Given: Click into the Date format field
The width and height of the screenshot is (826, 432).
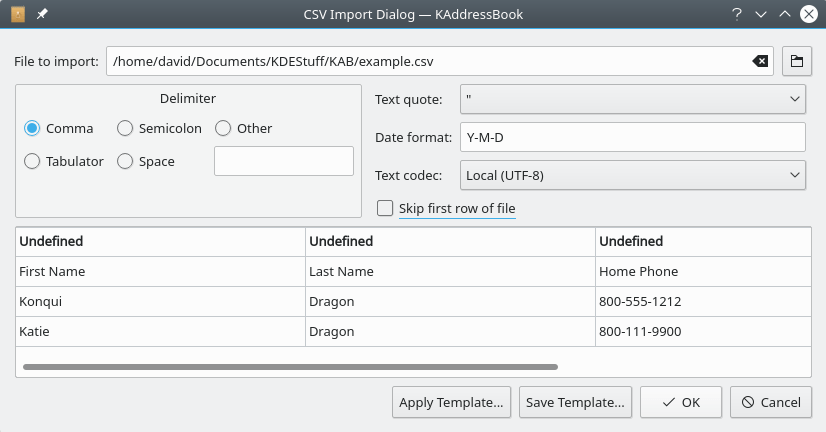Looking at the screenshot, I should [x=632, y=137].
